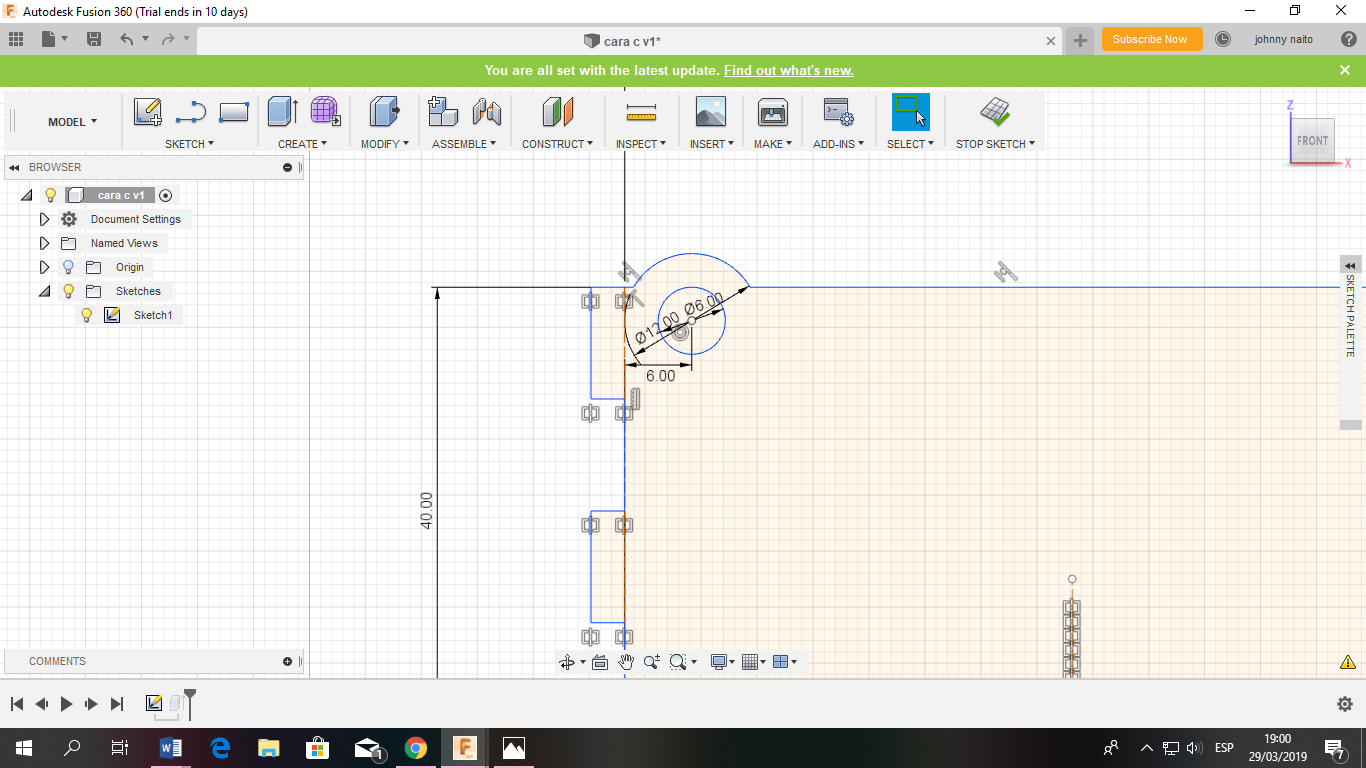Image resolution: width=1366 pixels, height=768 pixels.
Task: Click the johnny naito account name
Action: [x=1284, y=39]
